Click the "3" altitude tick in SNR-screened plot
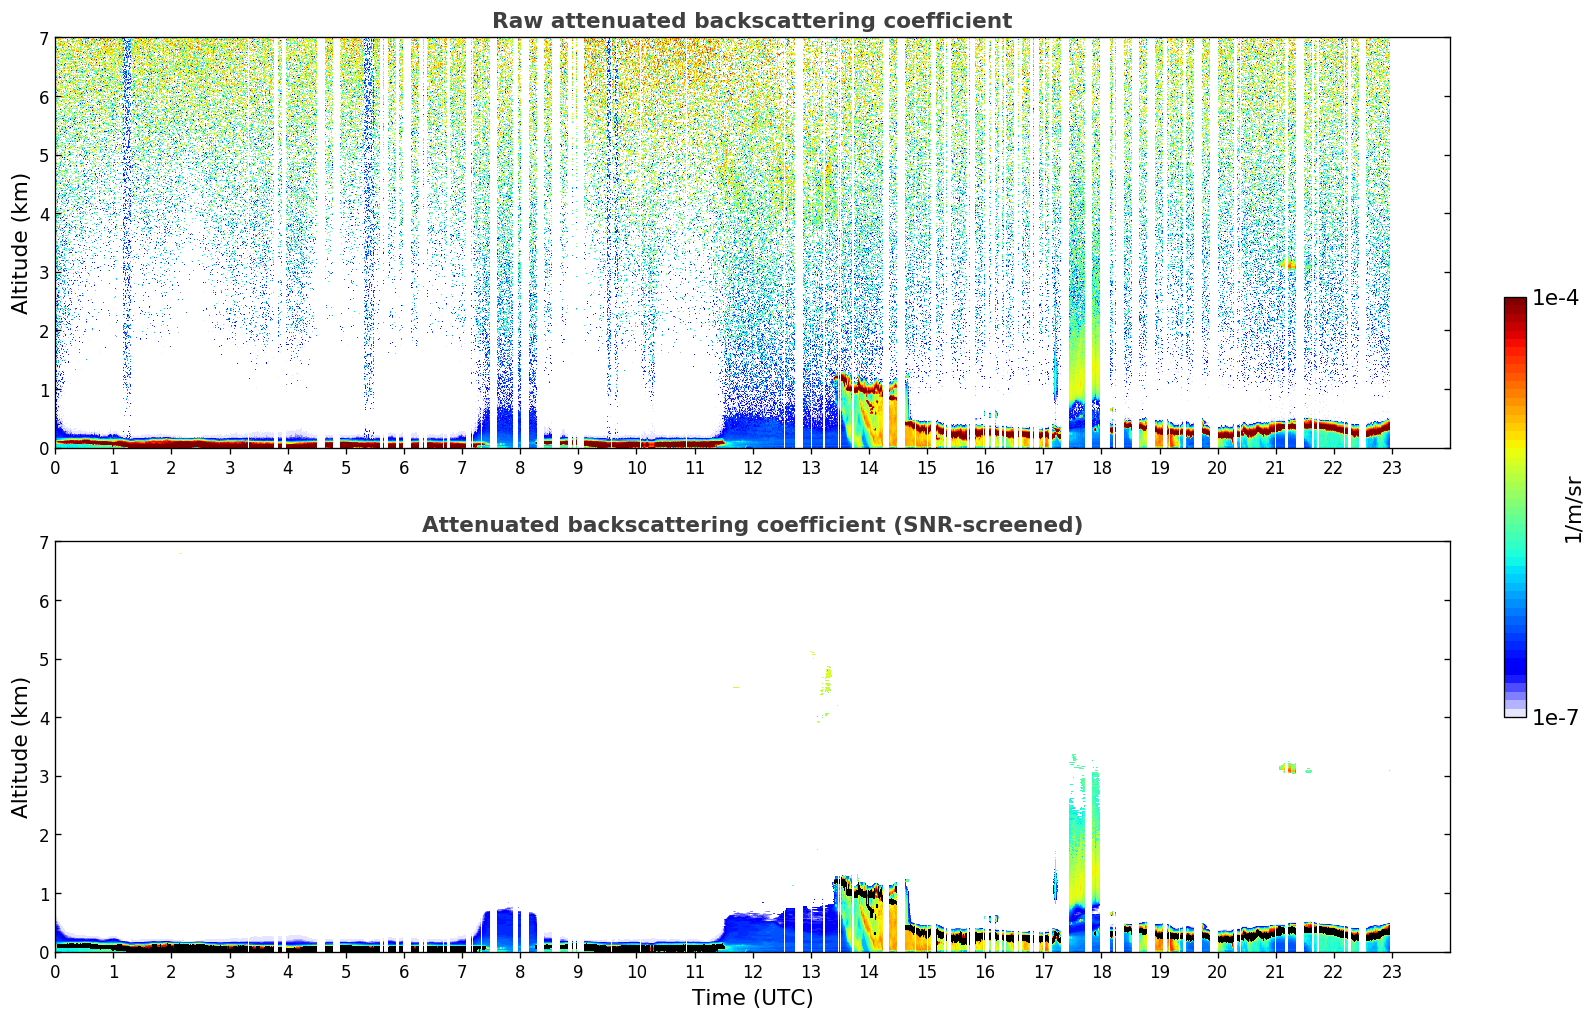1595x1020 pixels. [x=43, y=777]
